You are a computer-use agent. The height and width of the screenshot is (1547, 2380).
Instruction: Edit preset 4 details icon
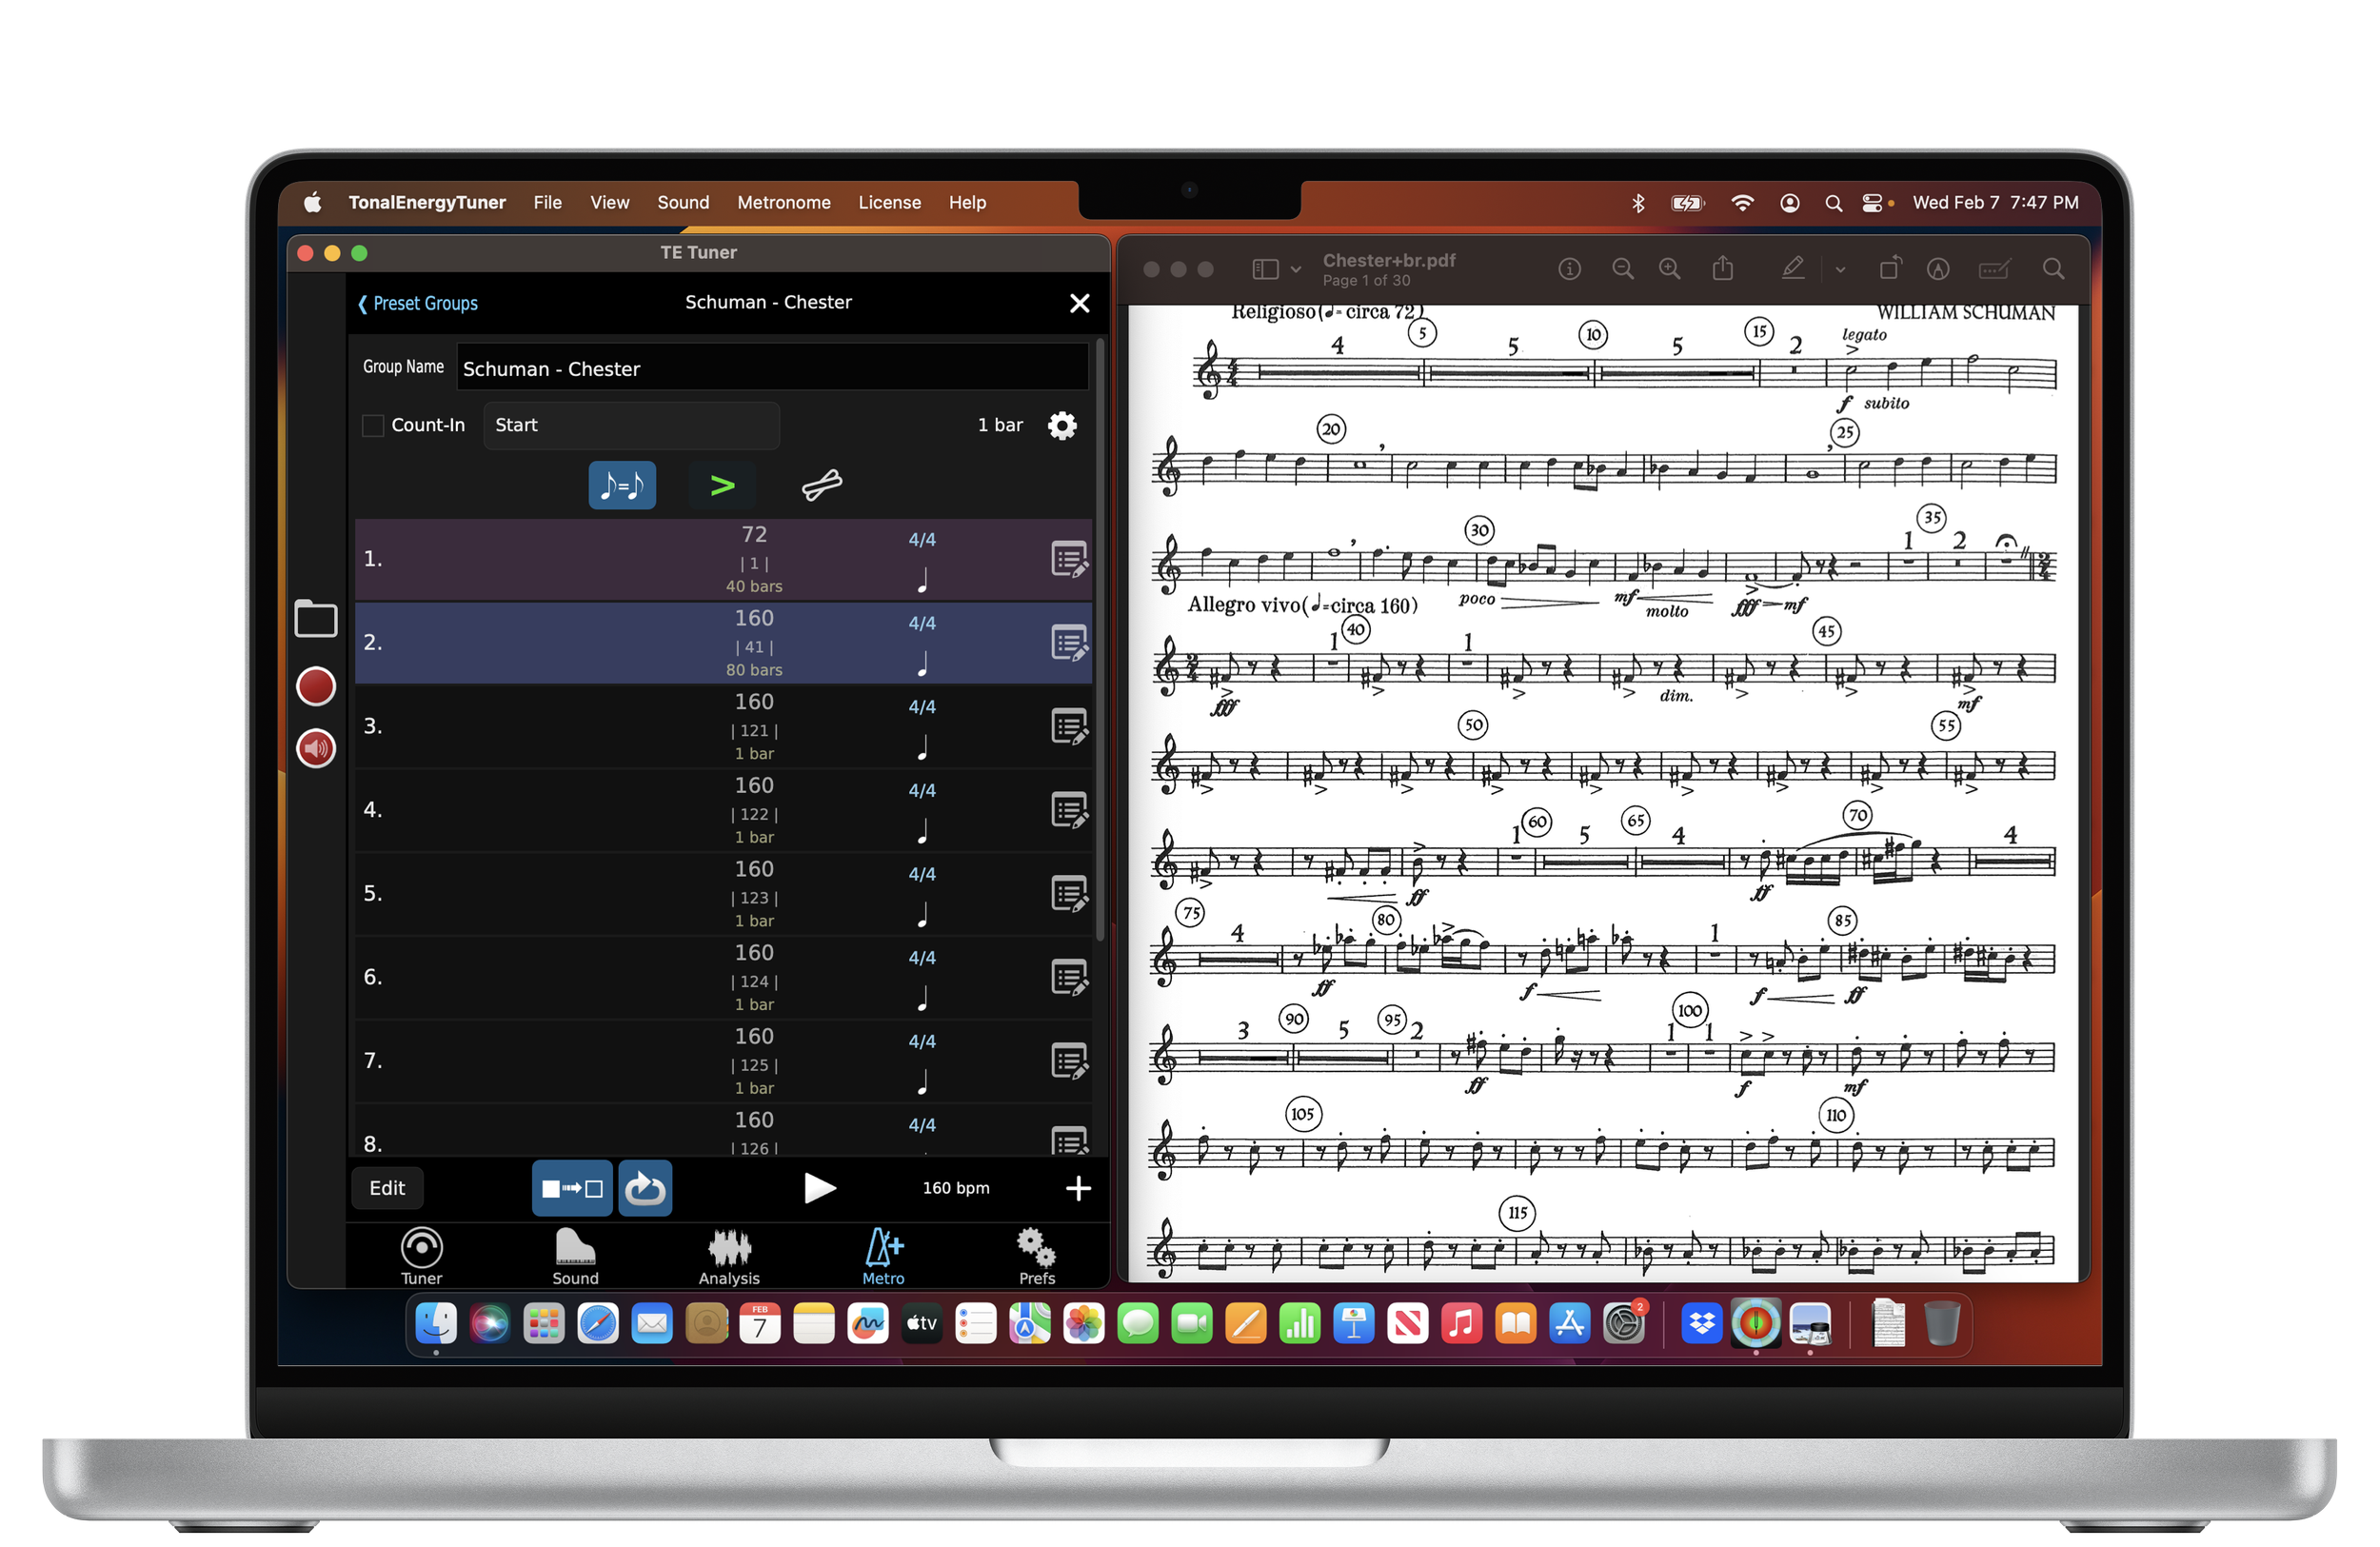[1069, 811]
